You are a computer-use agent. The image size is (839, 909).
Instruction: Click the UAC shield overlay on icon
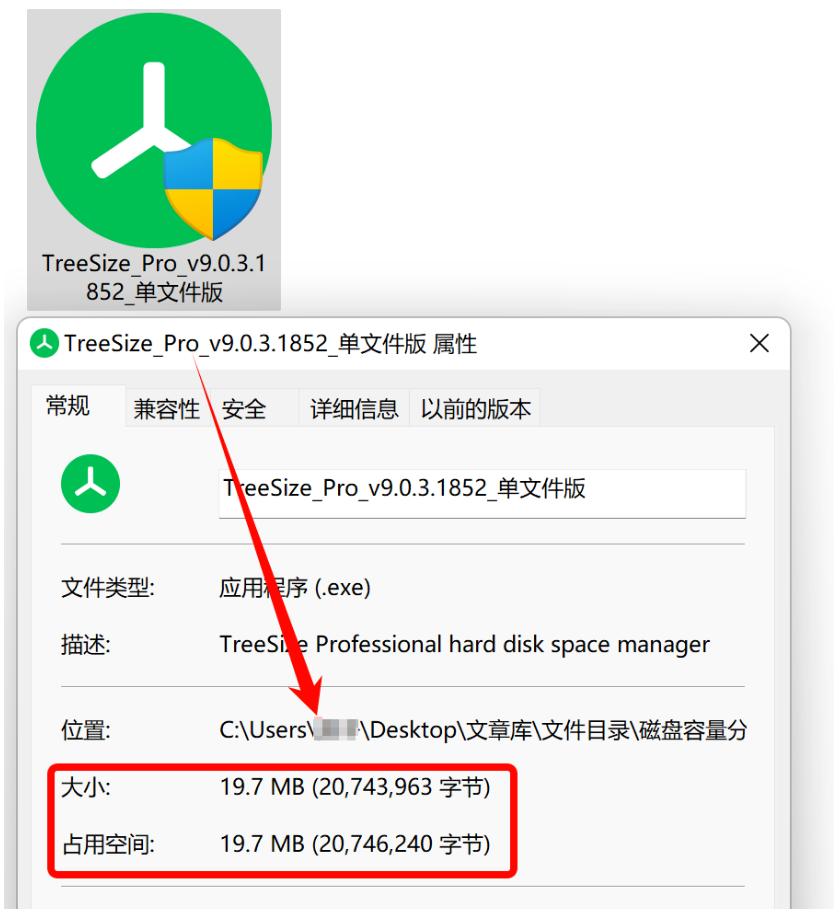[213, 189]
